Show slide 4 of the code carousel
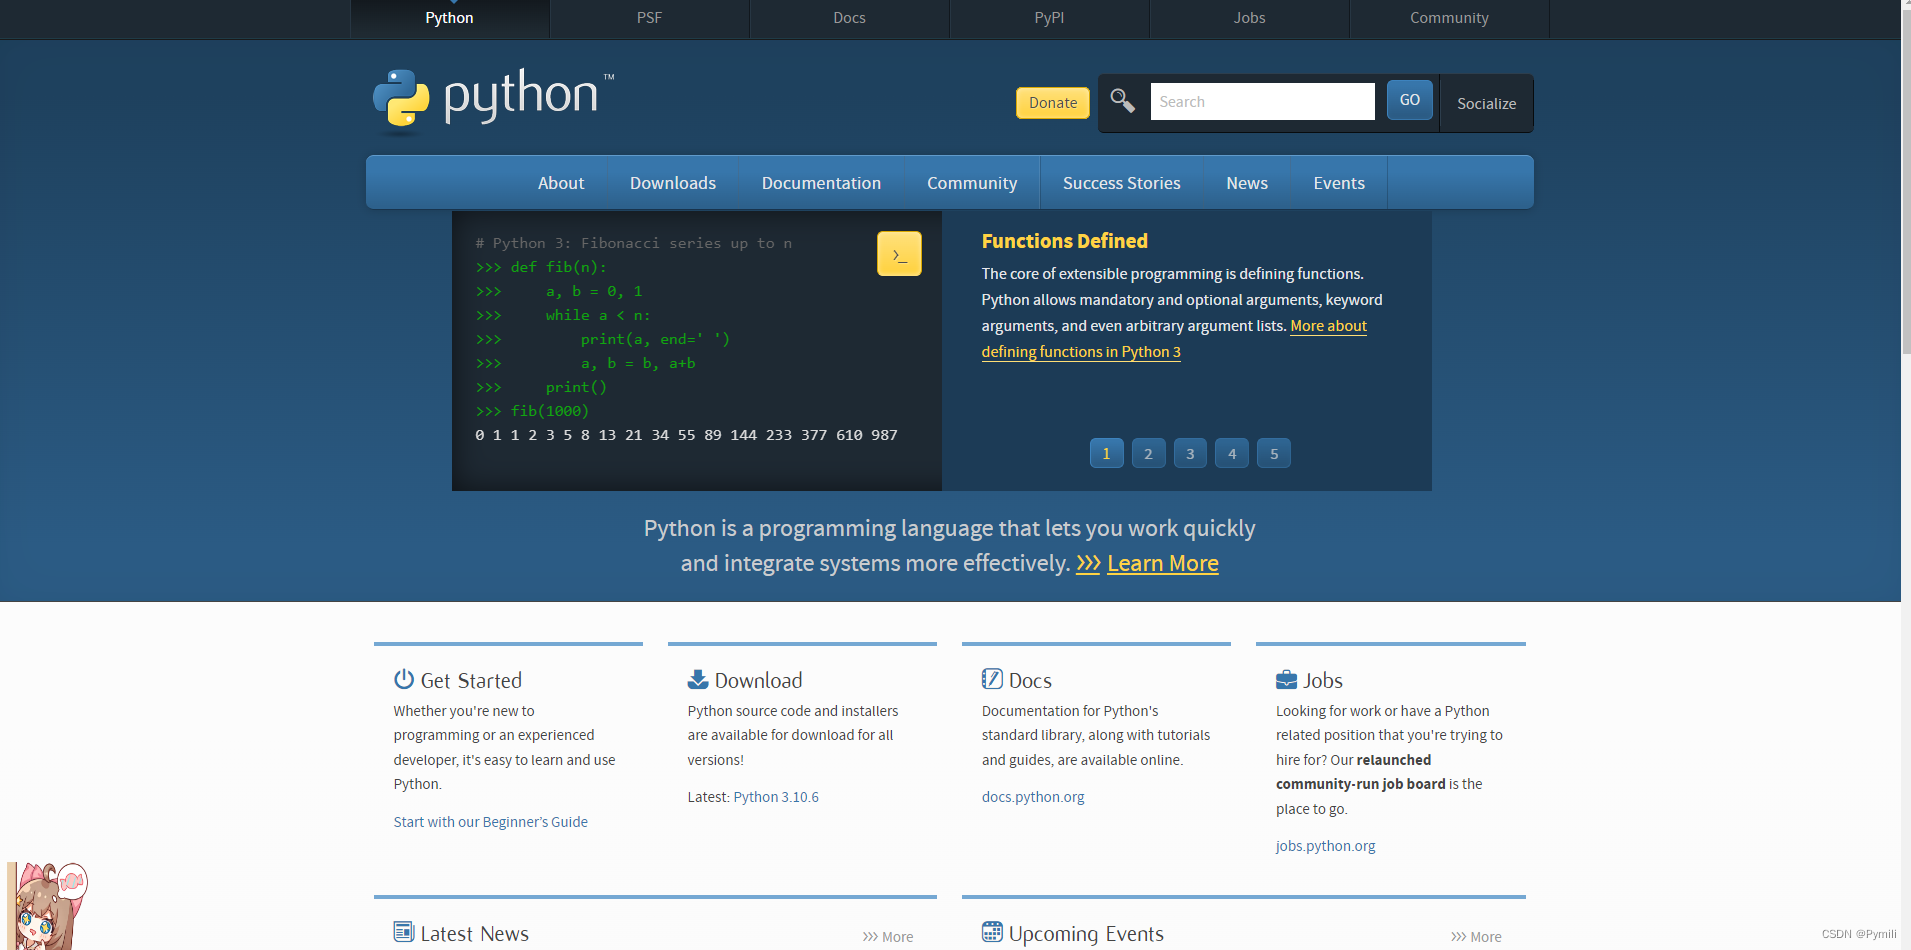 (1232, 453)
